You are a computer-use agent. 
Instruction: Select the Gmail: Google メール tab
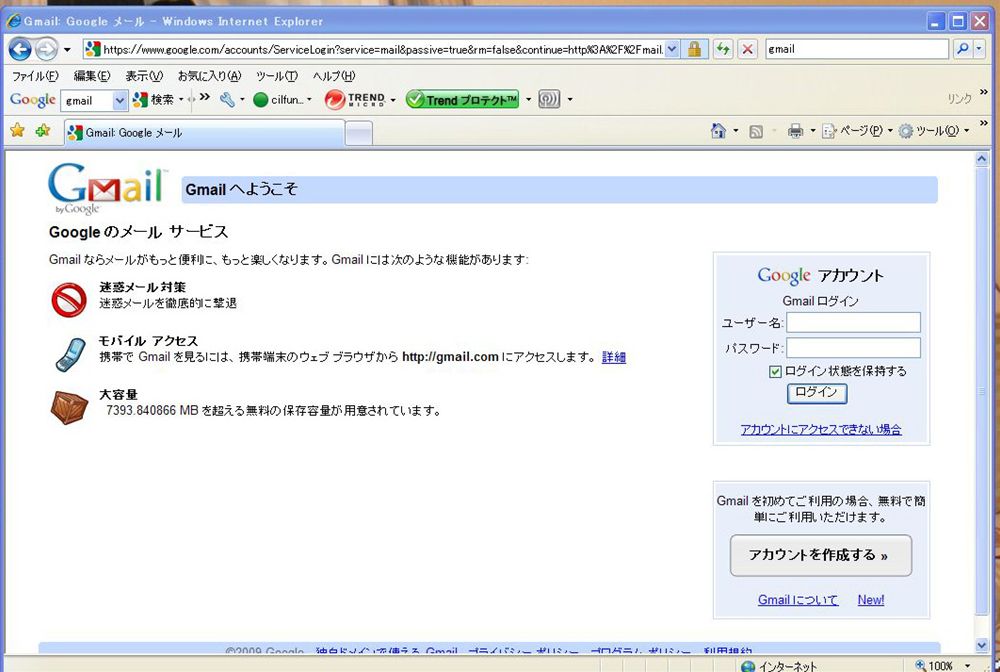205,133
